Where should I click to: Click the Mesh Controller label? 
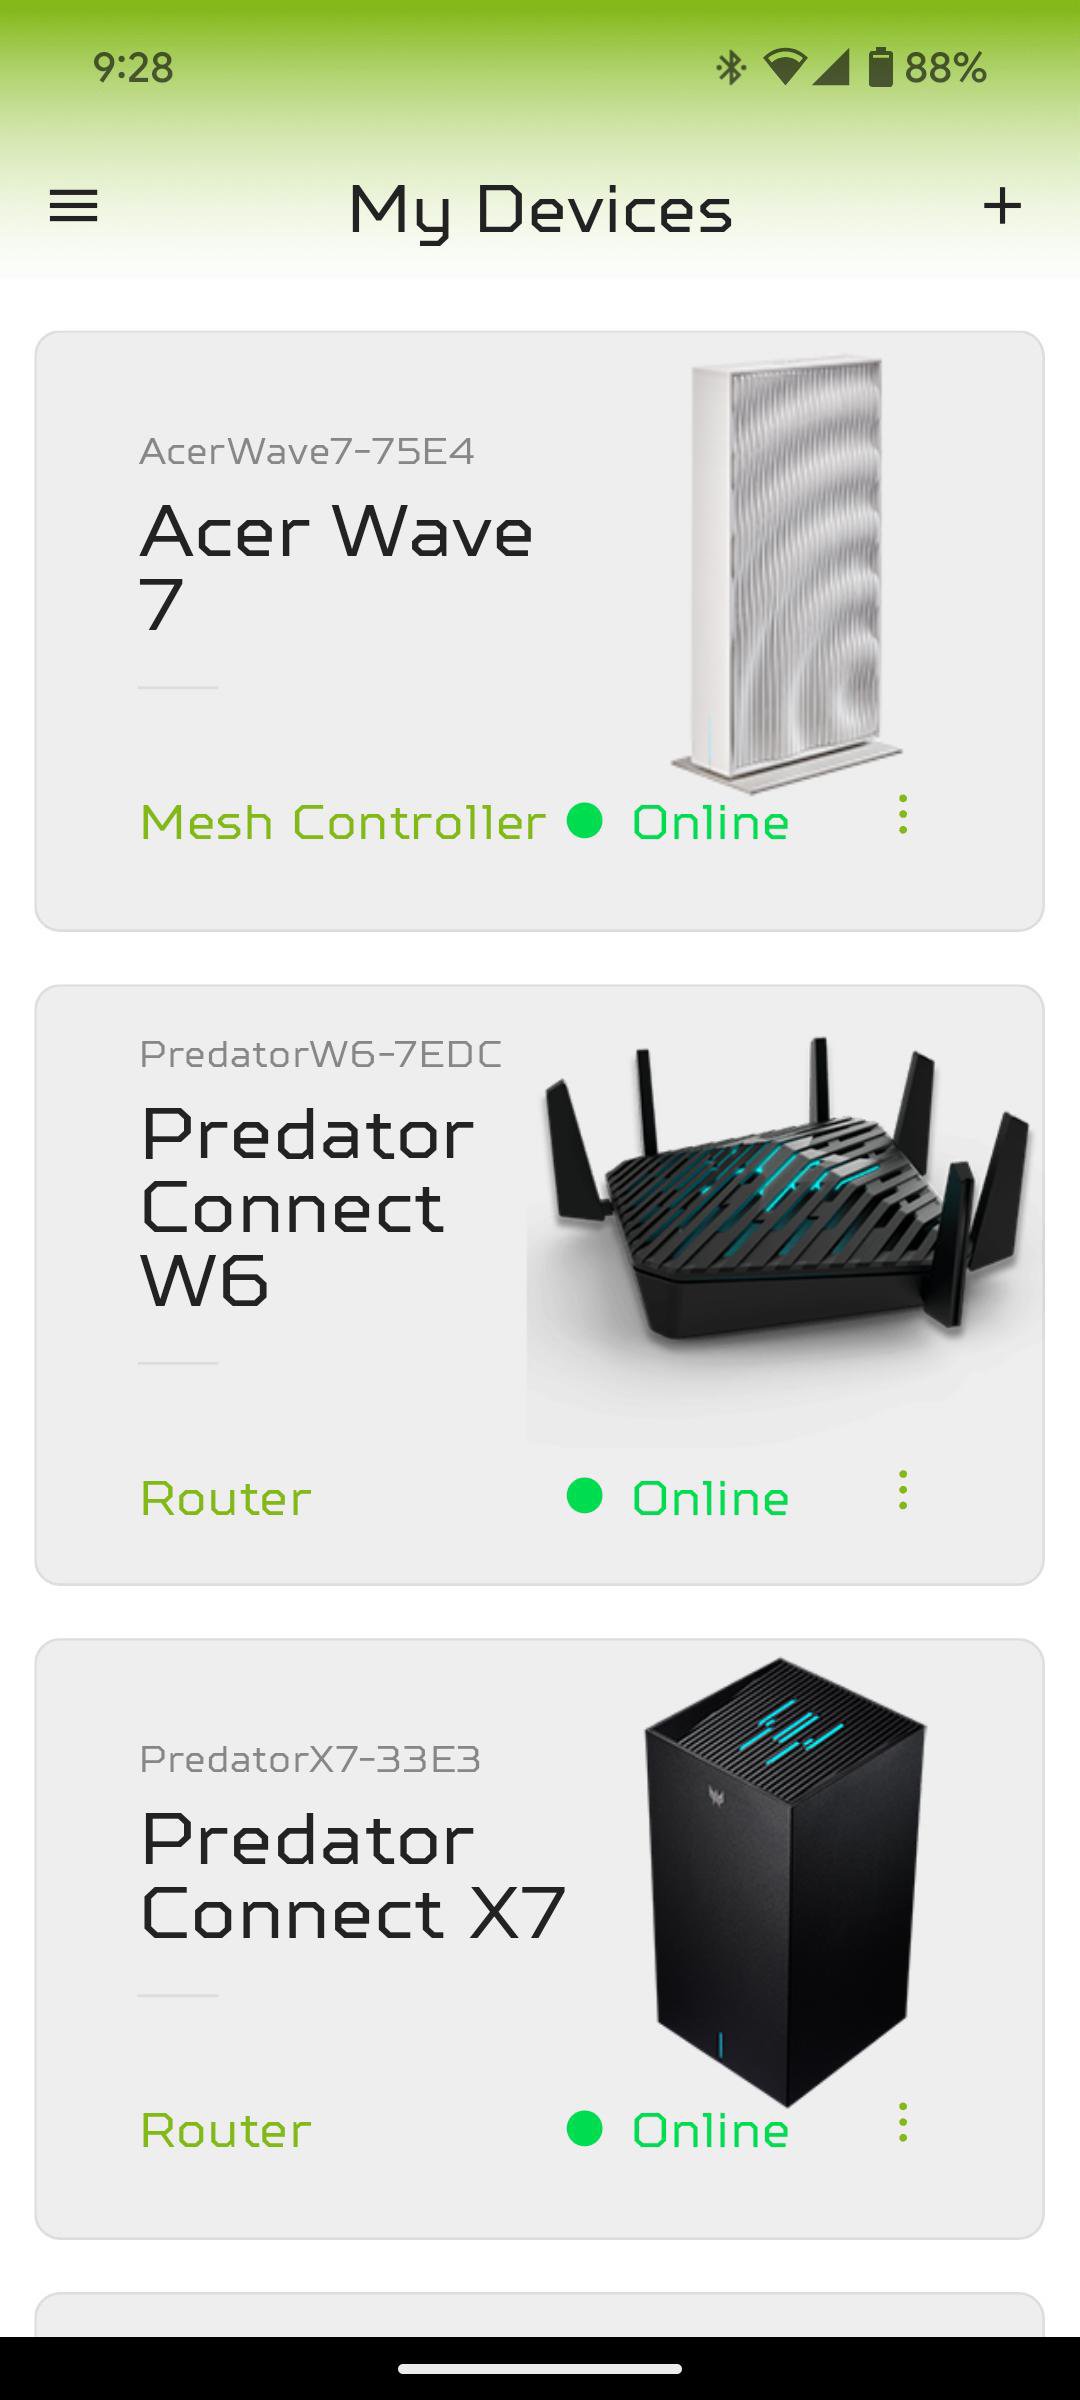click(x=343, y=822)
